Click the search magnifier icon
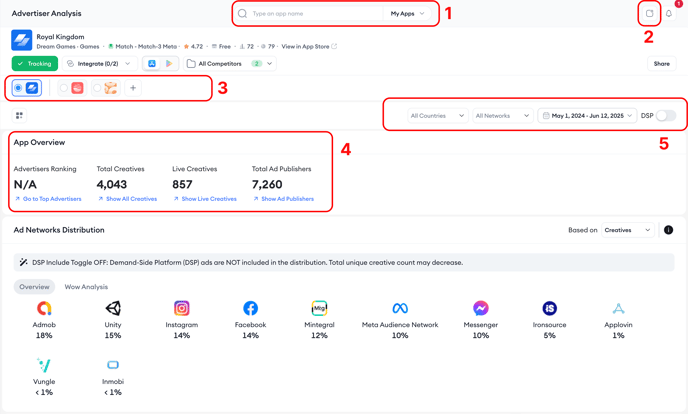The height and width of the screenshot is (414, 688). [242, 14]
